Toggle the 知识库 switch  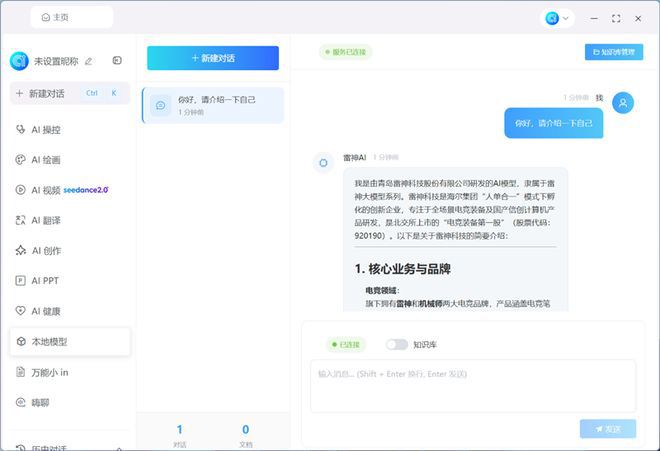click(397, 344)
